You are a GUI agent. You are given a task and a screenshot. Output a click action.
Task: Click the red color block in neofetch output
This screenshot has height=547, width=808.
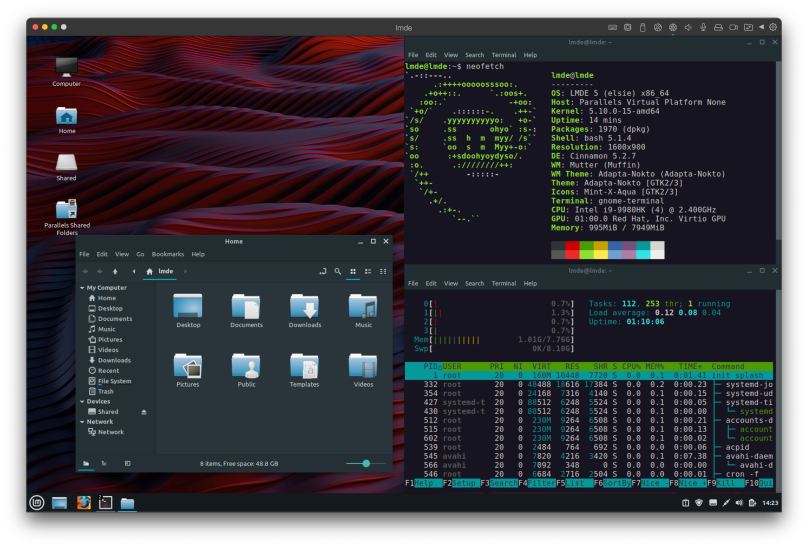[x=572, y=250]
